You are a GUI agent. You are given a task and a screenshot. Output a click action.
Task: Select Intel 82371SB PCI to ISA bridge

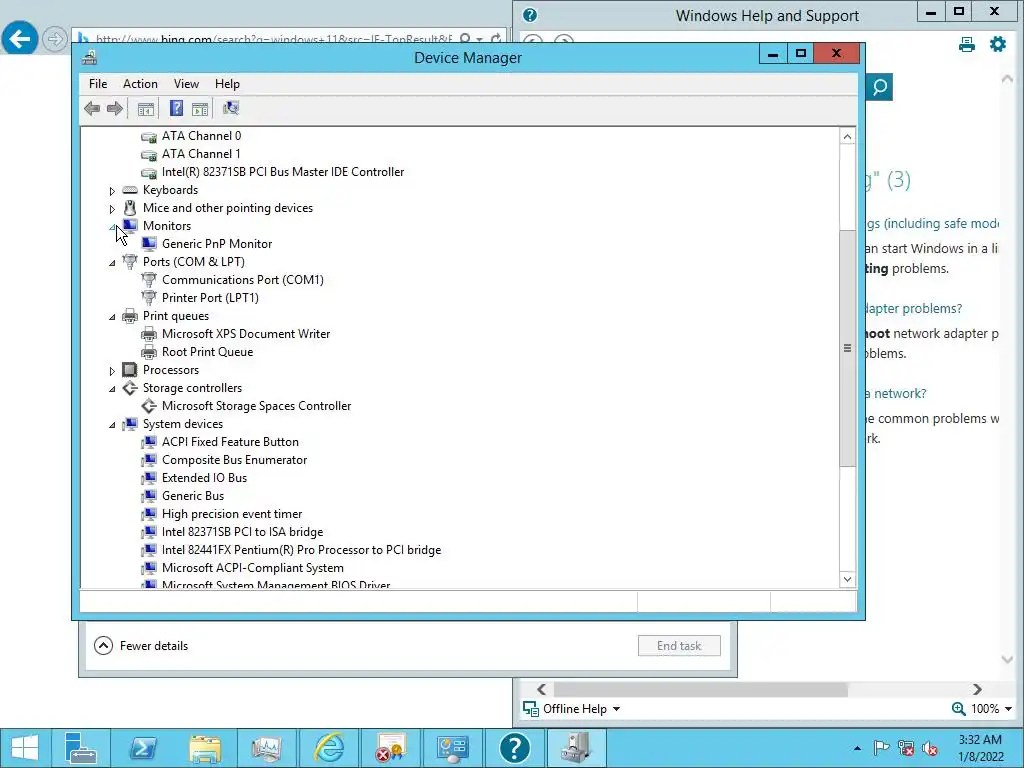pos(242,532)
